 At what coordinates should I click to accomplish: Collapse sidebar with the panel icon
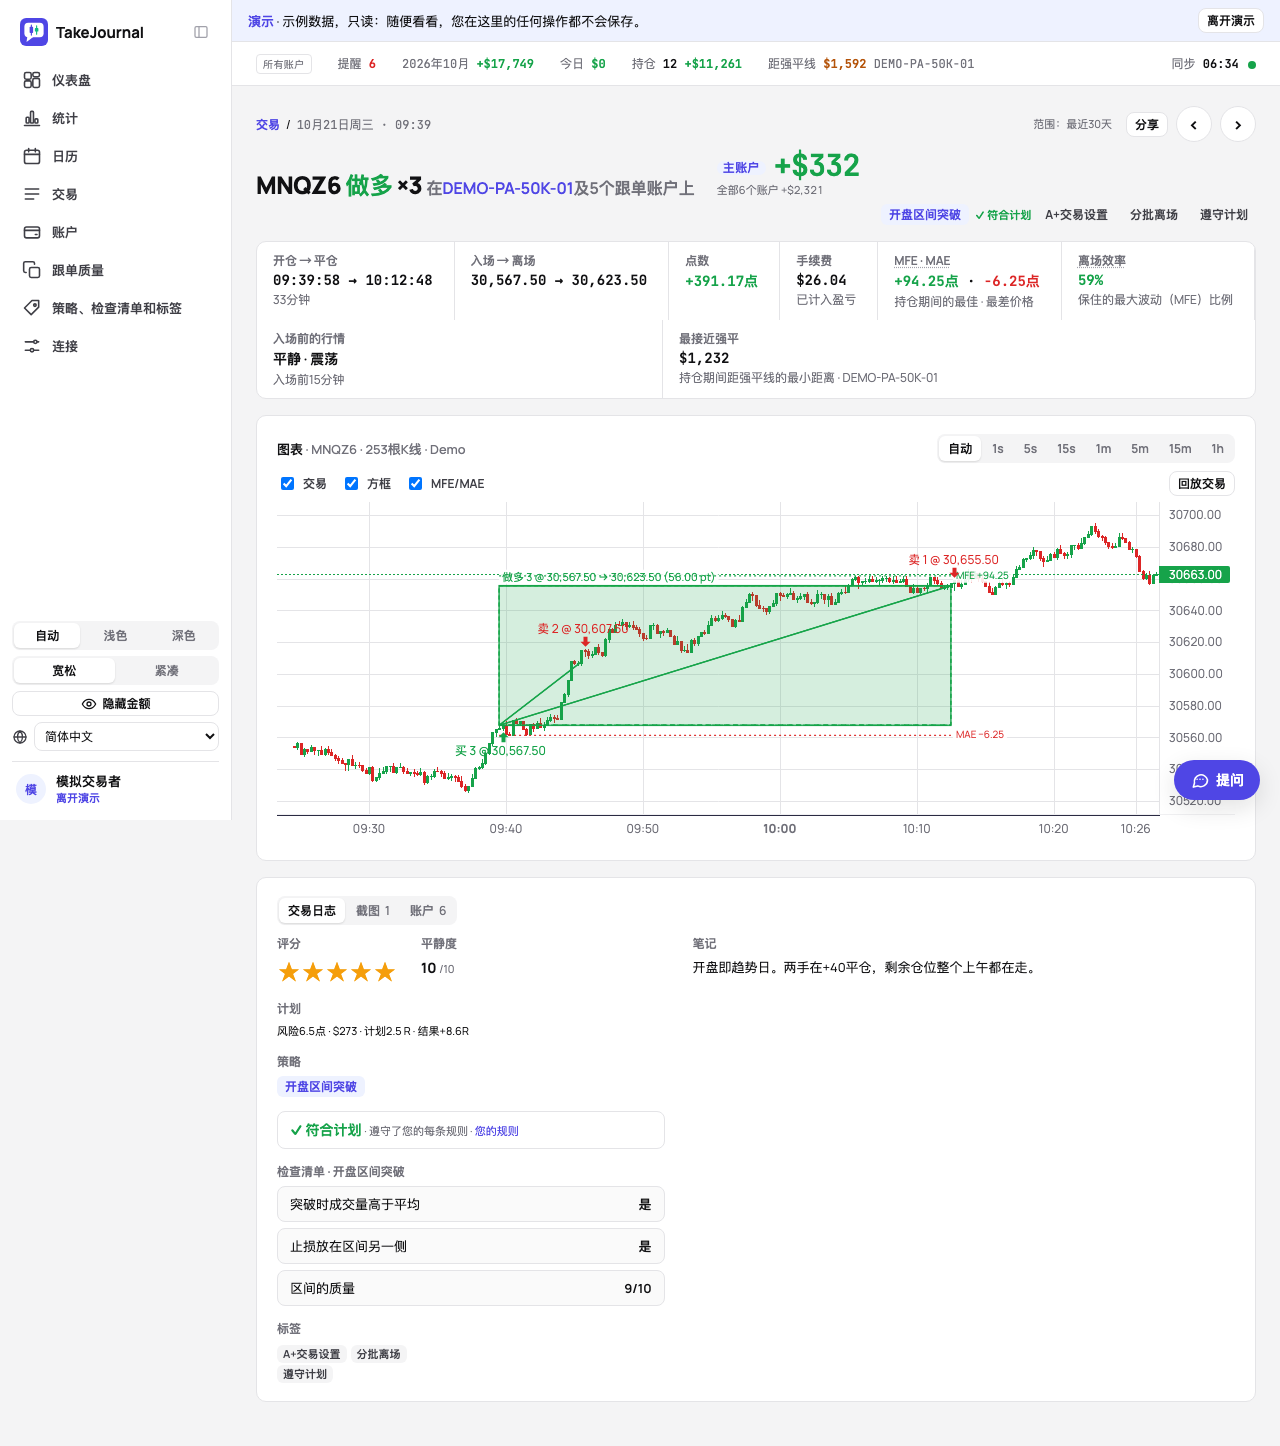tap(201, 32)
